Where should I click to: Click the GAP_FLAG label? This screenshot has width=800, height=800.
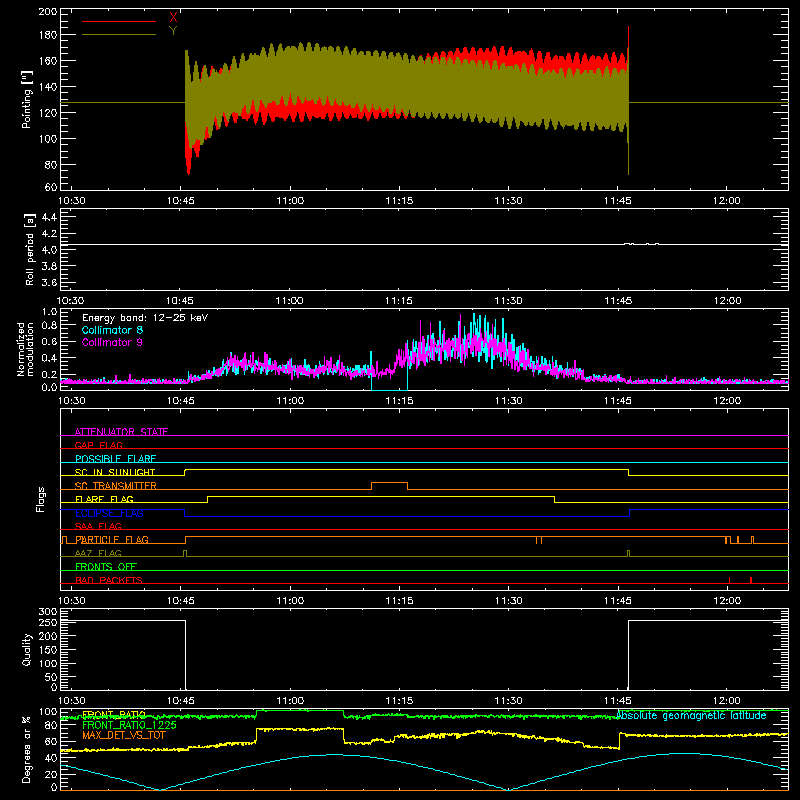click(98, 445)
